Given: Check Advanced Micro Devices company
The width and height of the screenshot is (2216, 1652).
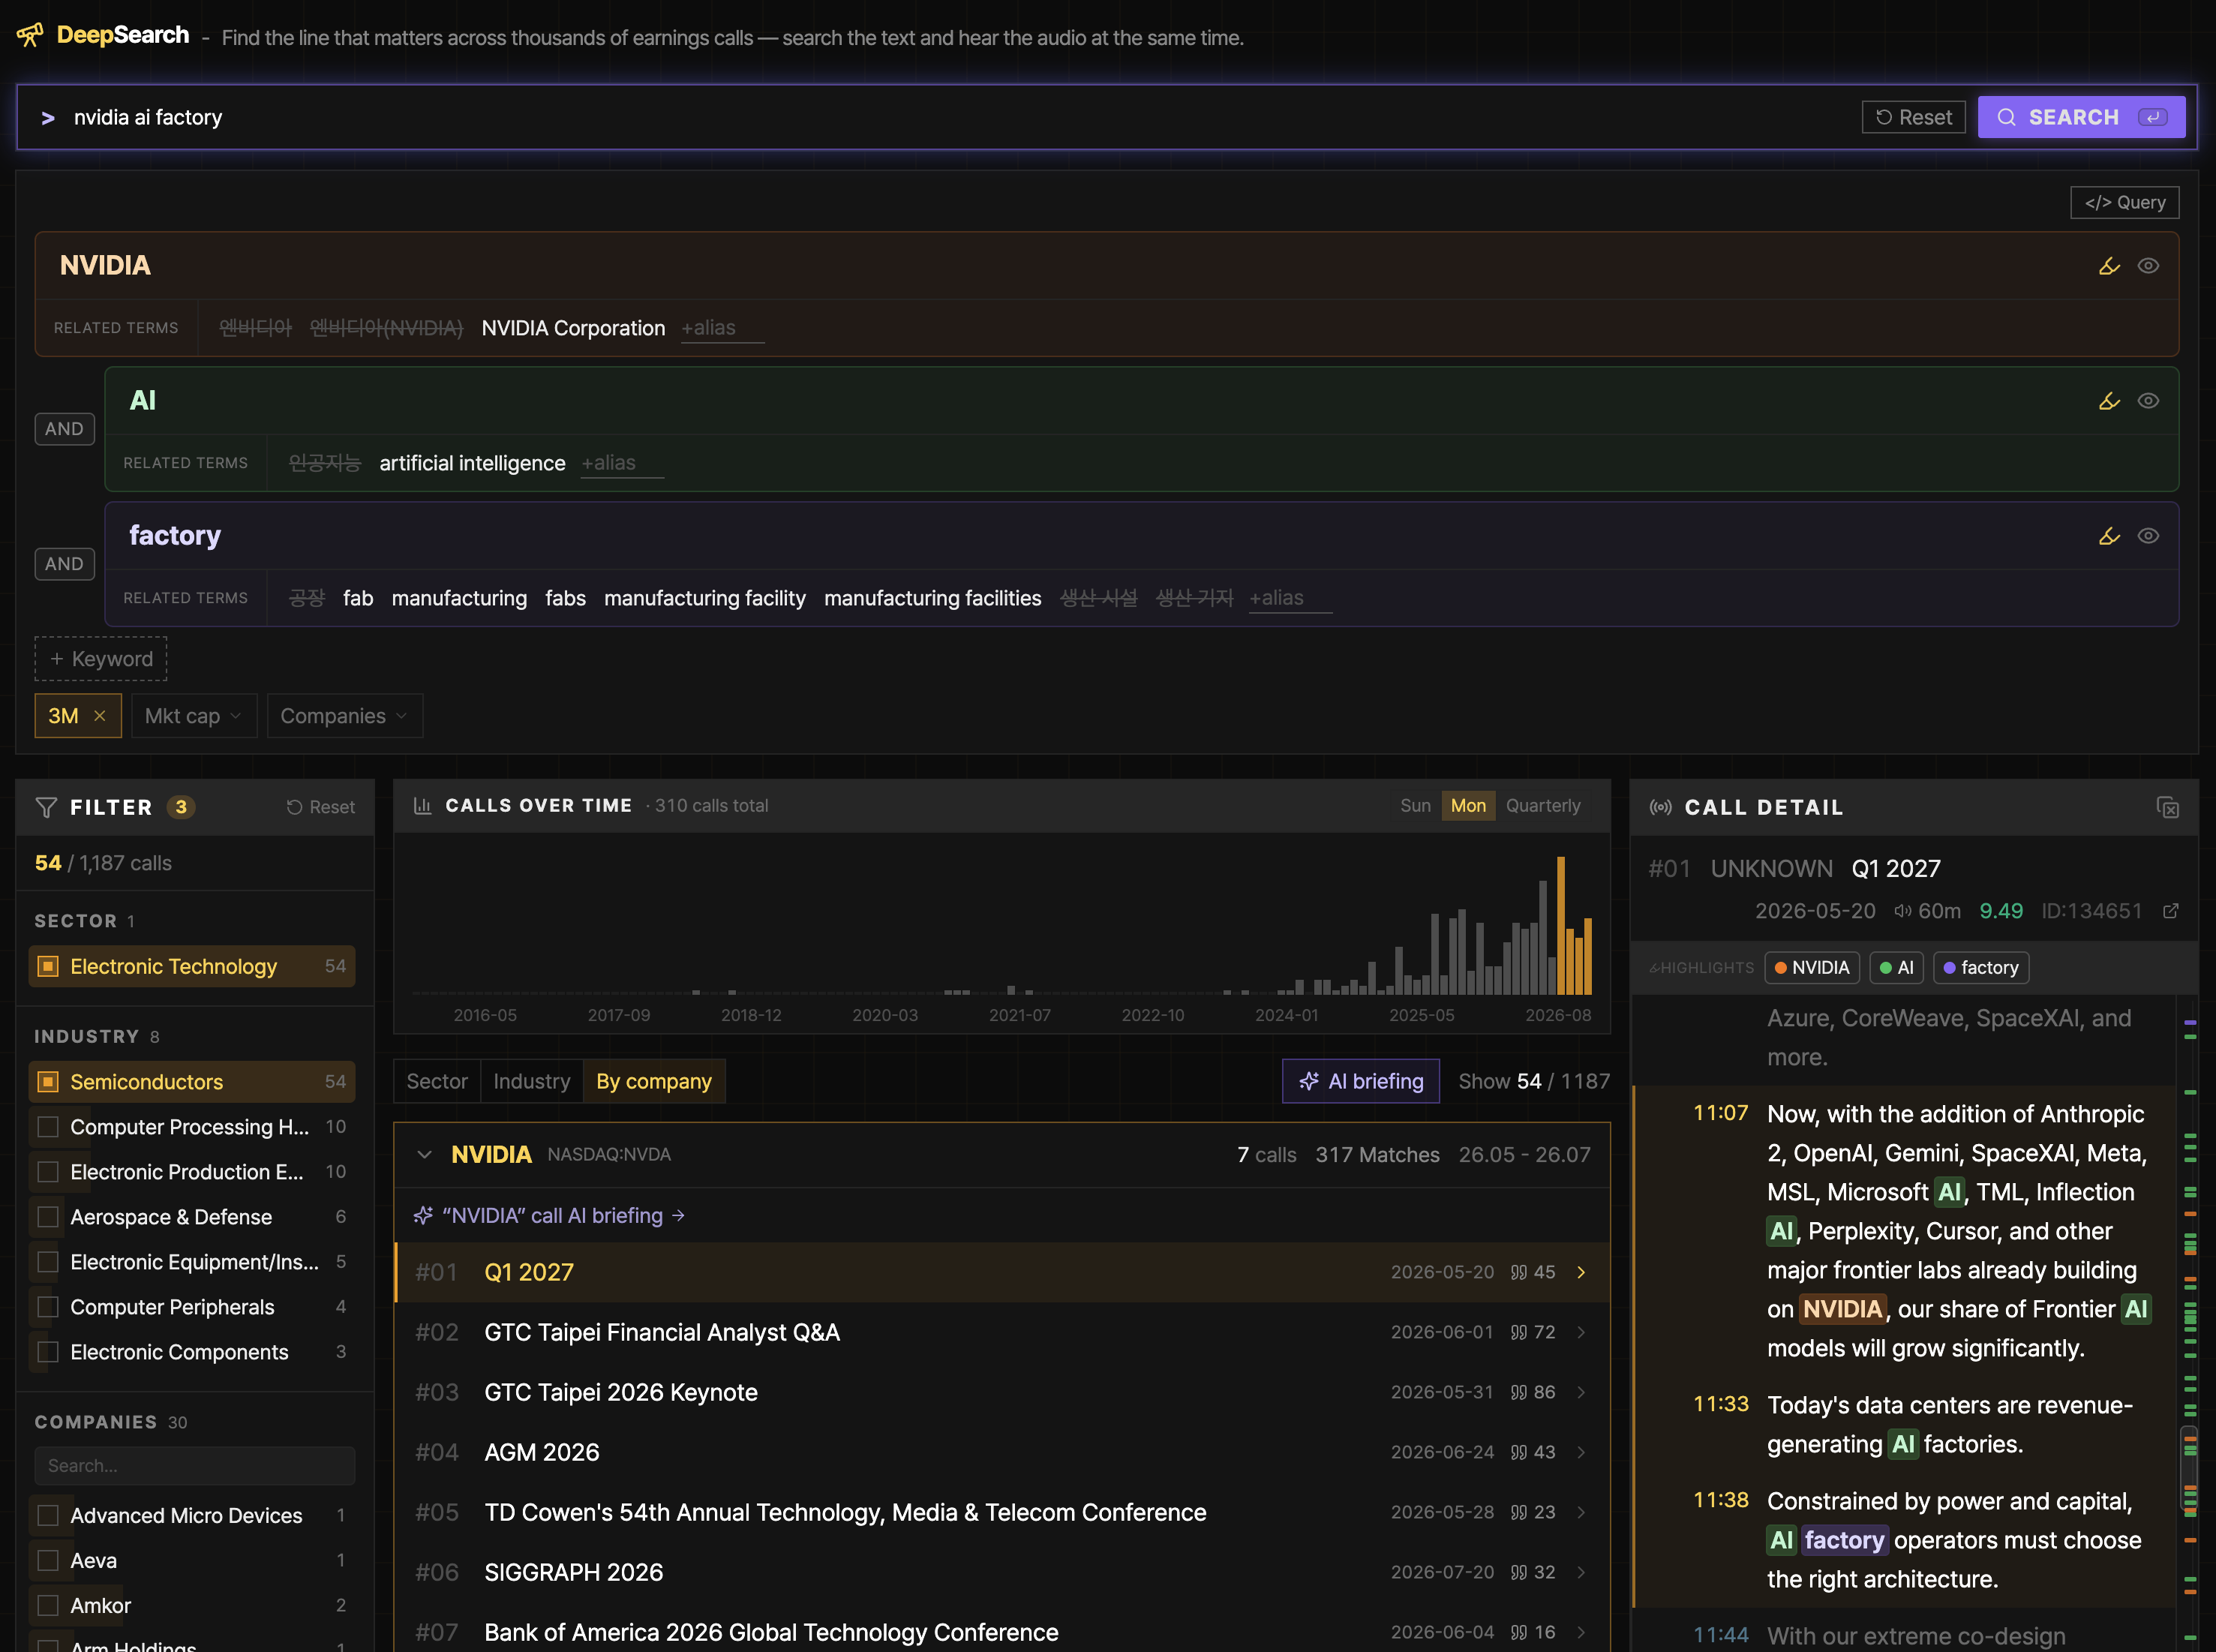Looking at the screenshot, I should 48,1516.
